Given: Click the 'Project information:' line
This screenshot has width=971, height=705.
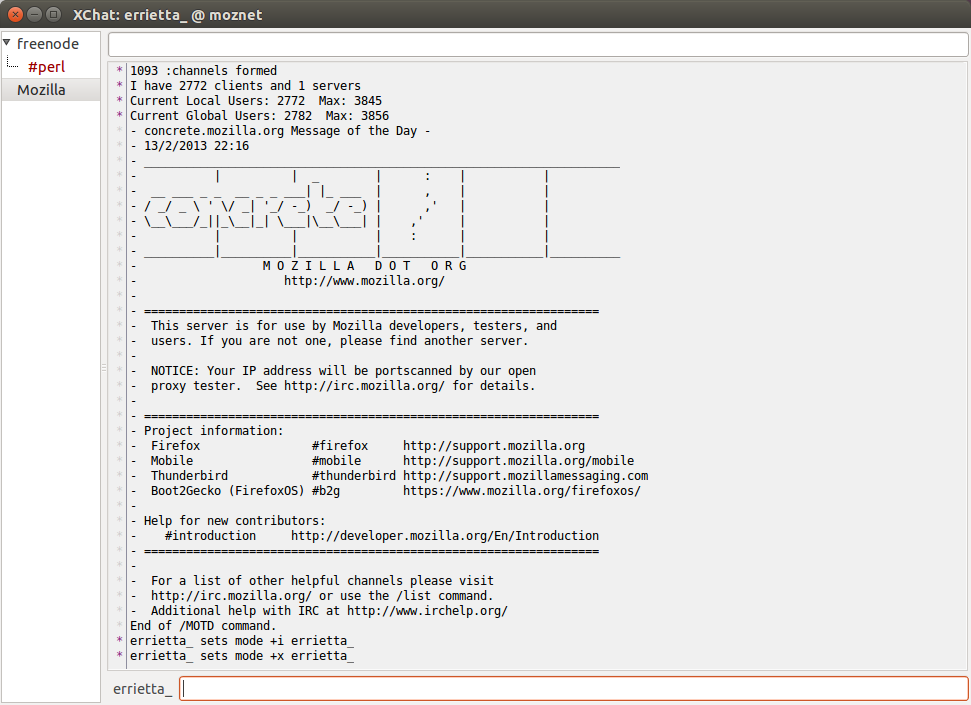Looking at the screenshot, I should [214, 431].
